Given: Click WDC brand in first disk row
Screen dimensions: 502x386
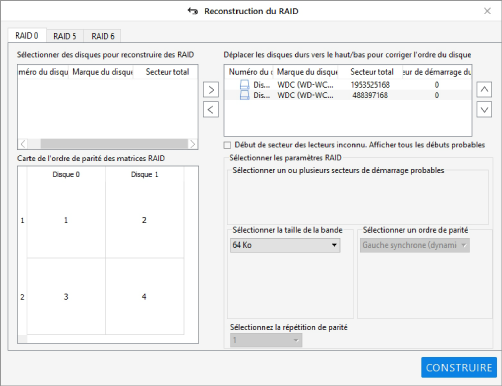Looking at the screenshot, I should point(305,85).
